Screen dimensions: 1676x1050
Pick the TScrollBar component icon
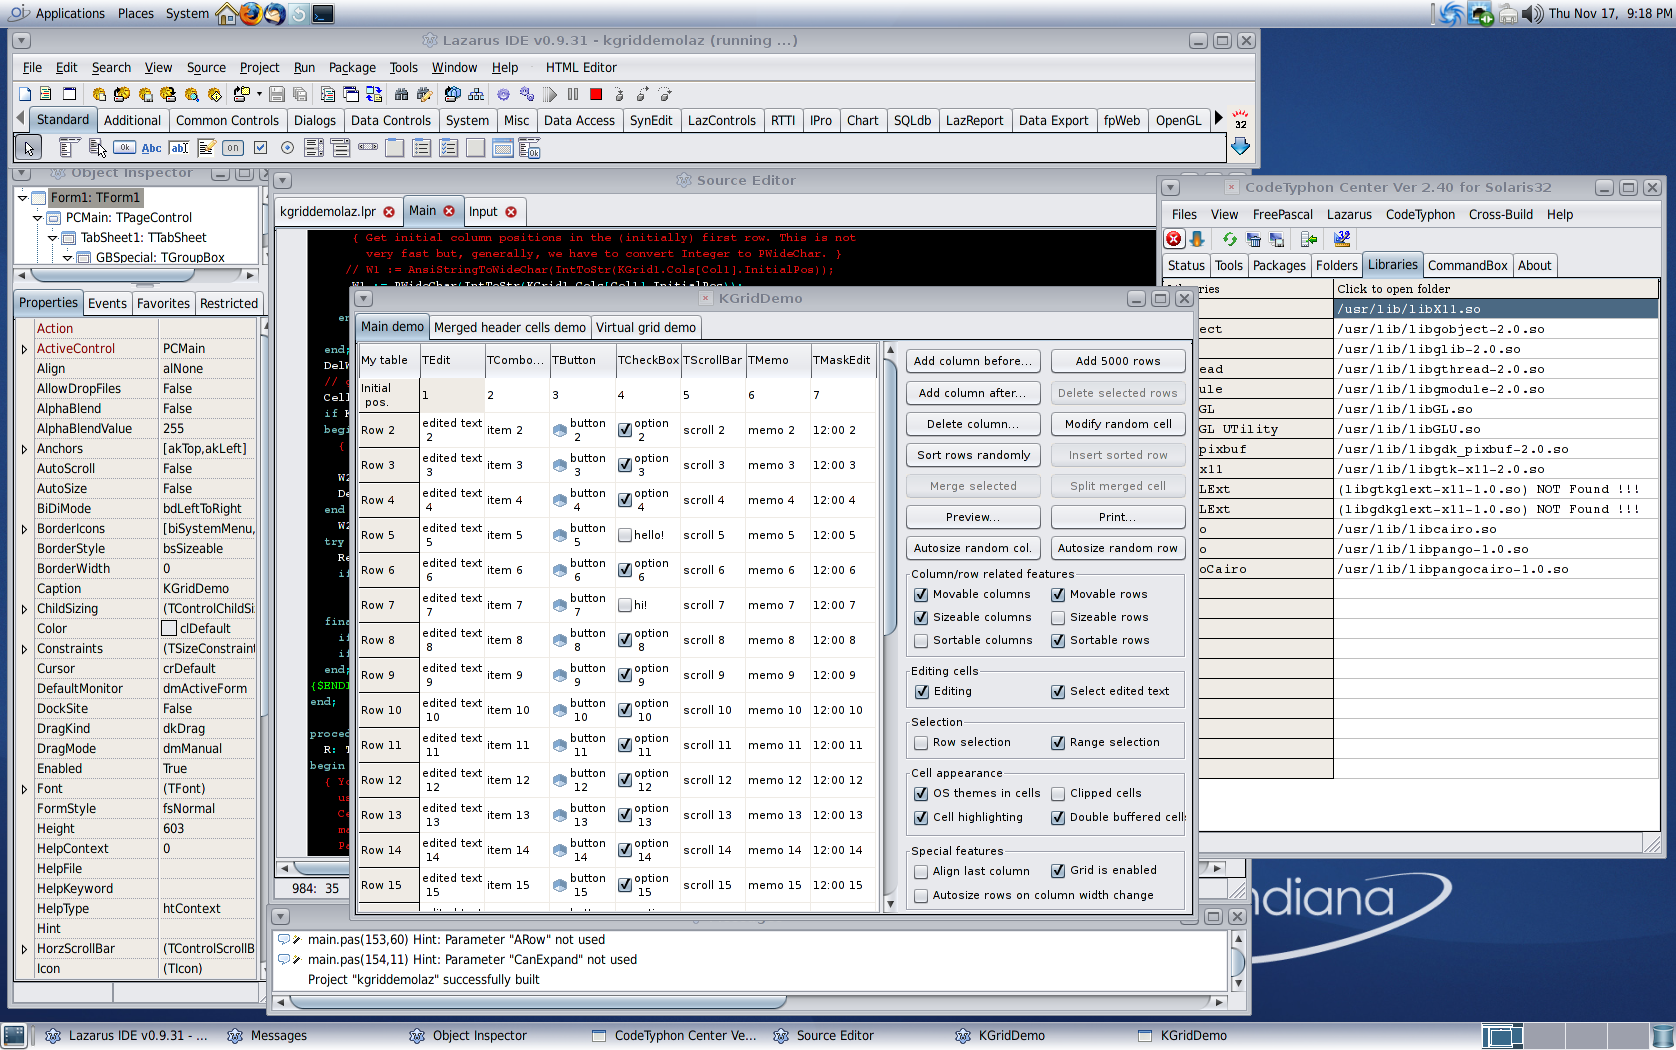[x=368, y=148]
